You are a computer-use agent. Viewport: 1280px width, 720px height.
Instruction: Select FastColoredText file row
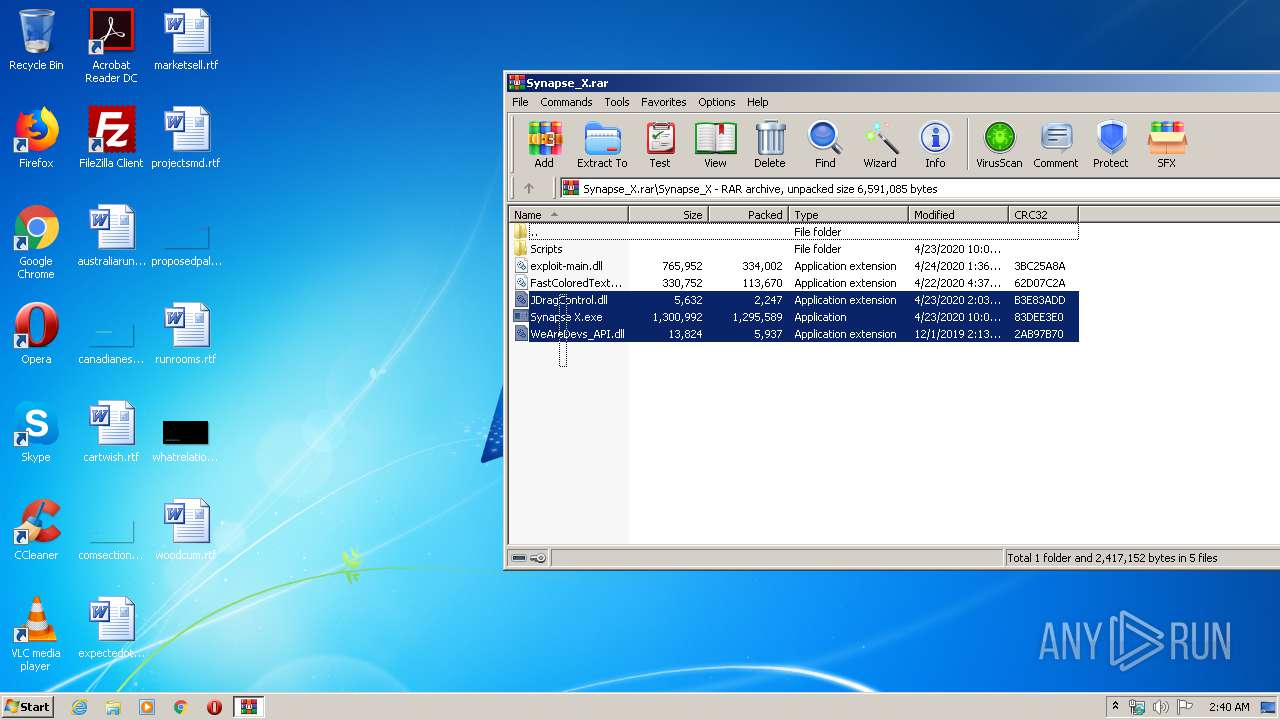pos(794,283)
